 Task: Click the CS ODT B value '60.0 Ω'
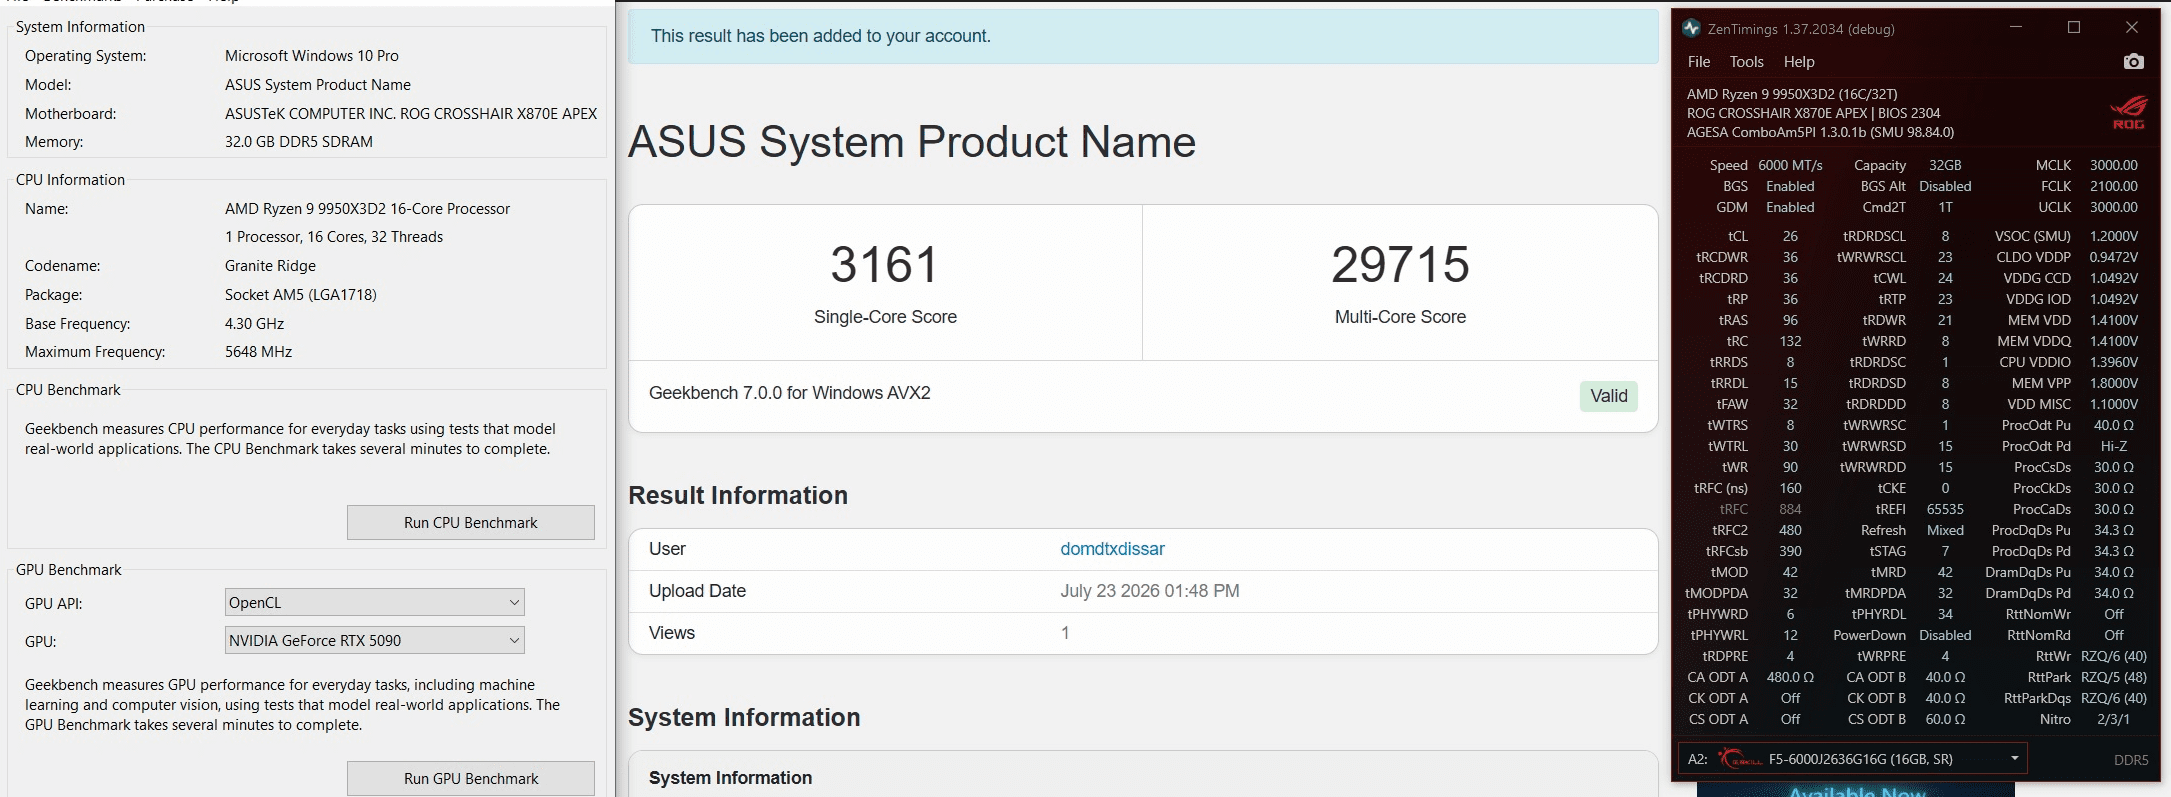(1945, 719)
